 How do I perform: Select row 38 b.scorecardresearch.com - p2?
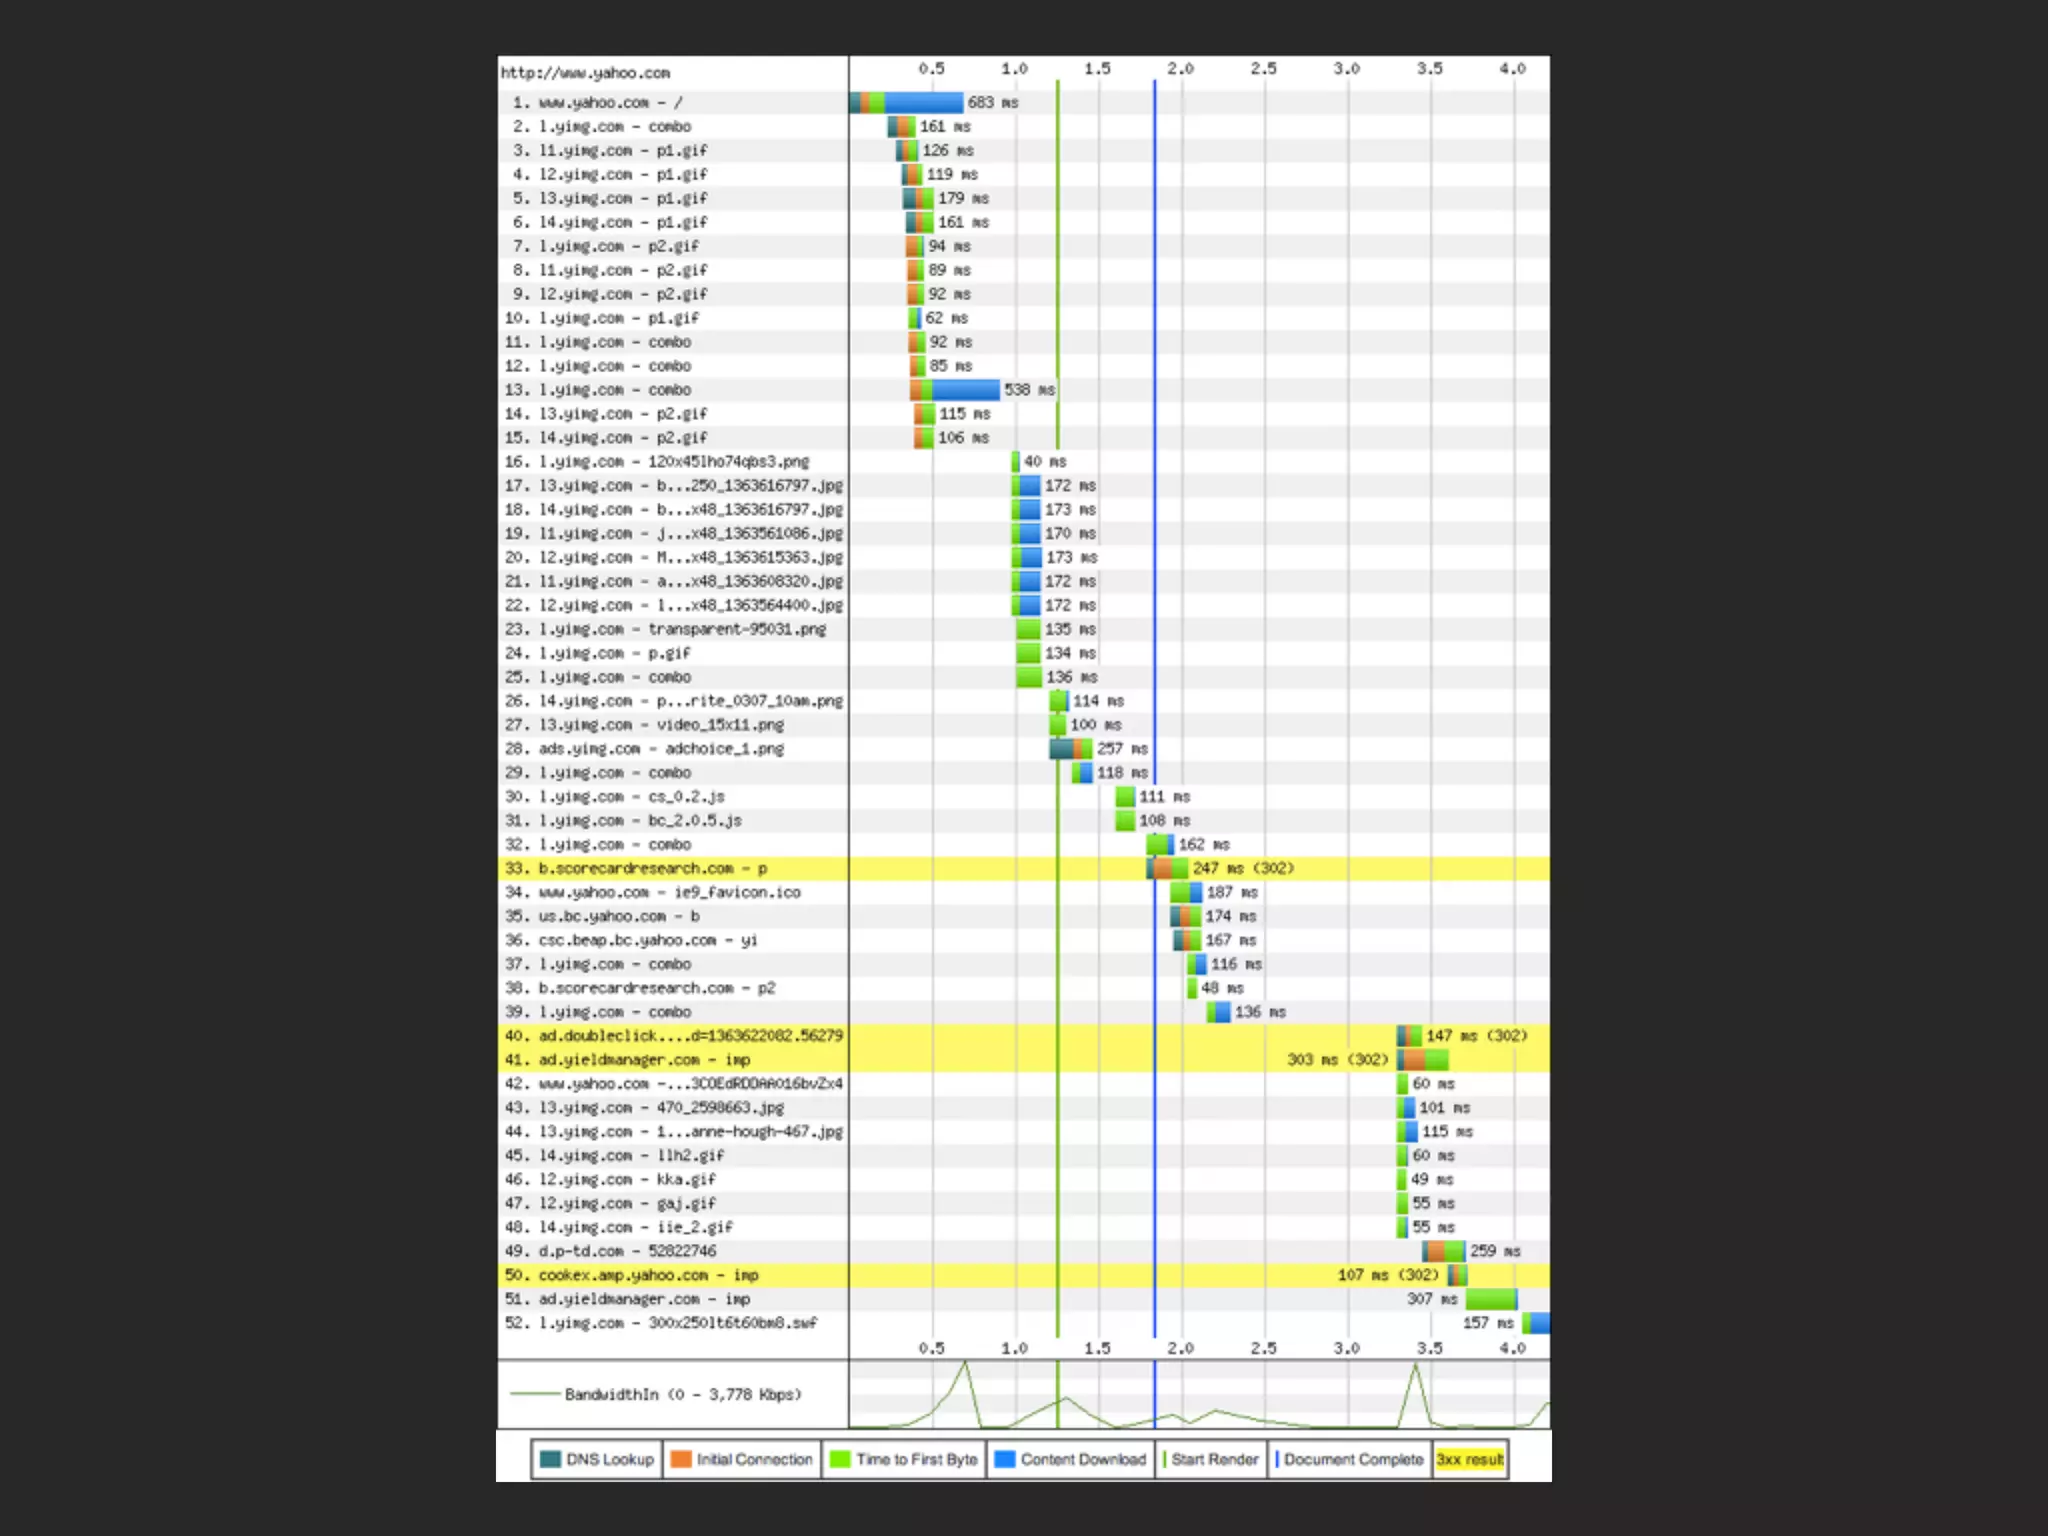[1024, 988]
